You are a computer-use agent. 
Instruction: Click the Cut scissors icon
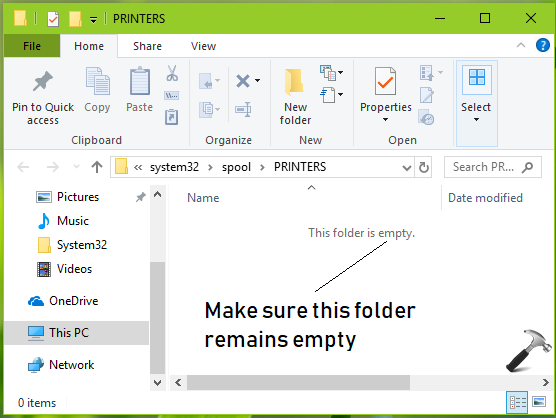pos(172,73)
